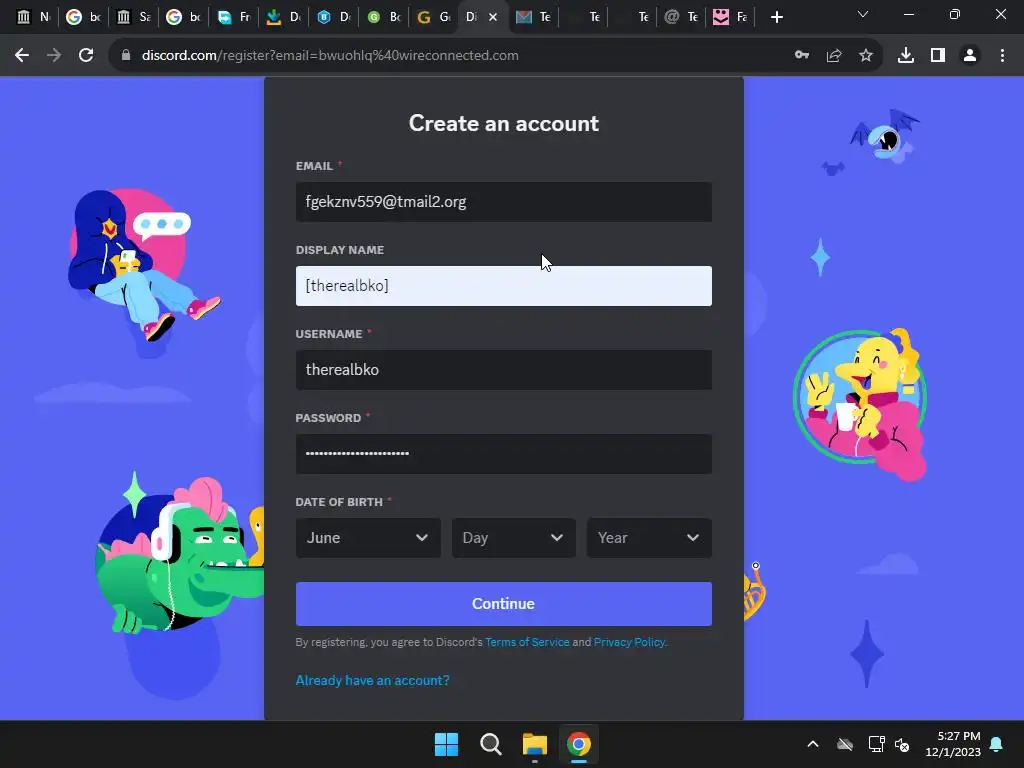Toggle the browser side panel

click(938, 56)
